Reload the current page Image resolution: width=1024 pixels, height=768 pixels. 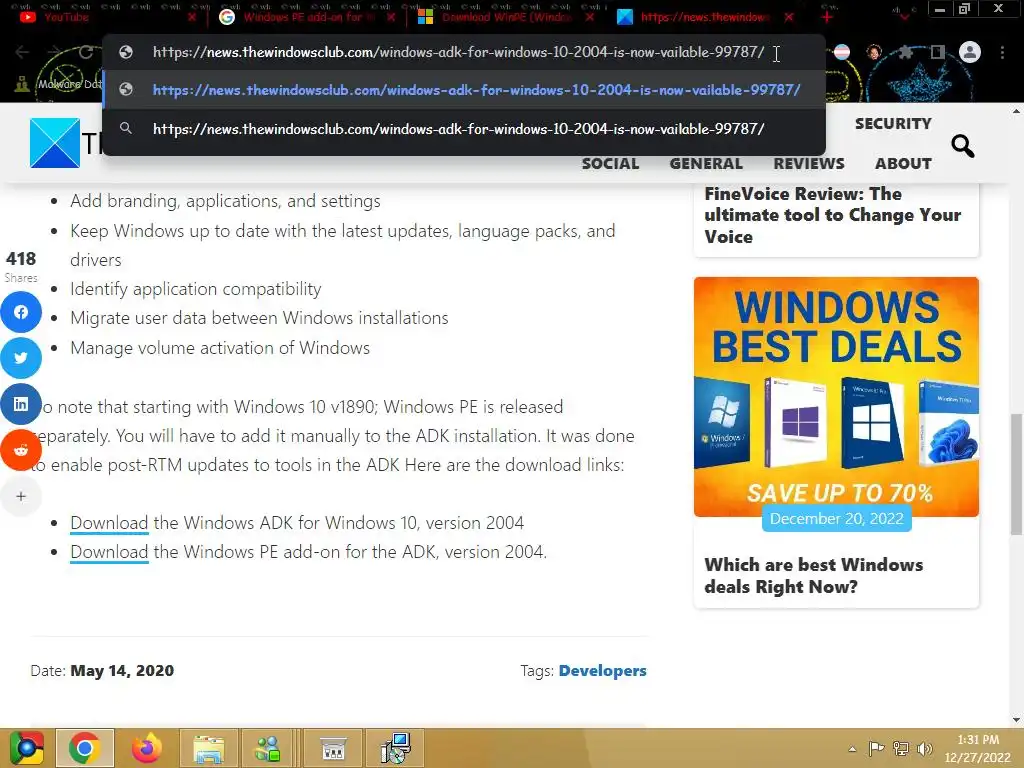point(86,52)
